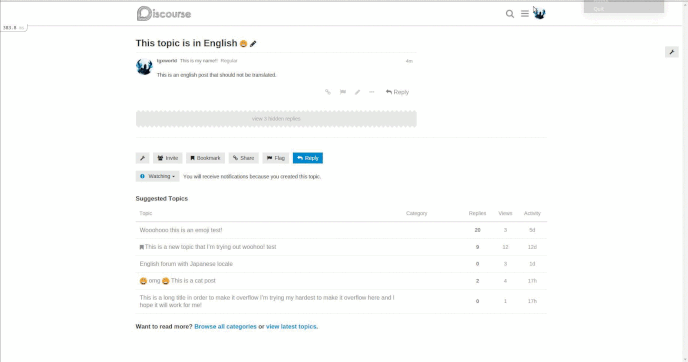Open the hamburger menu icon
This screenshot has width=688, height=362.
tap(524, 14)
